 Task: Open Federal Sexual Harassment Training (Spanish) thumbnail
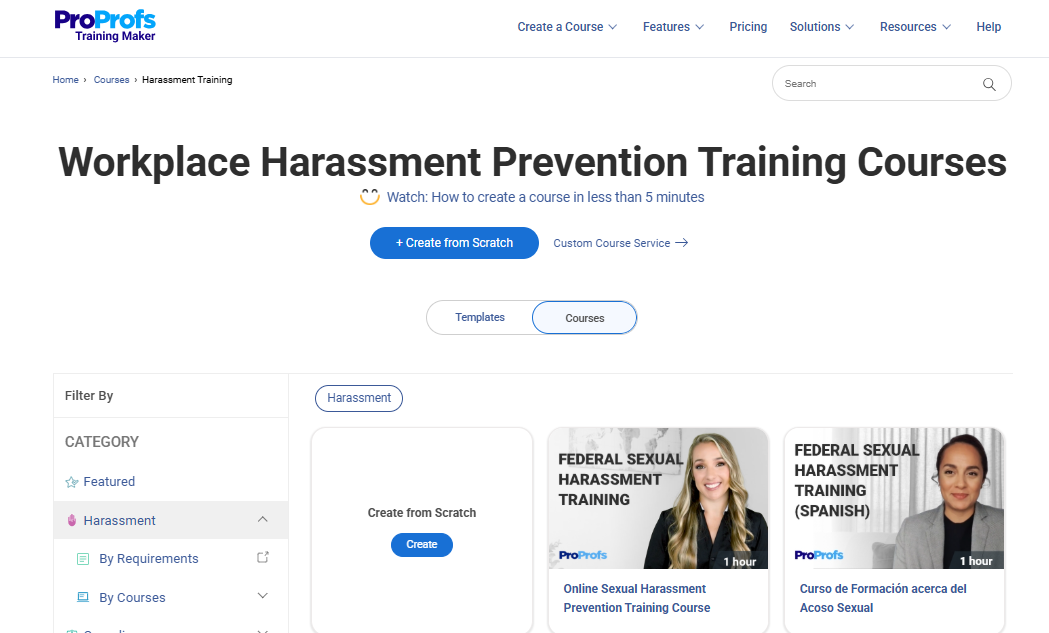[894, 499]
